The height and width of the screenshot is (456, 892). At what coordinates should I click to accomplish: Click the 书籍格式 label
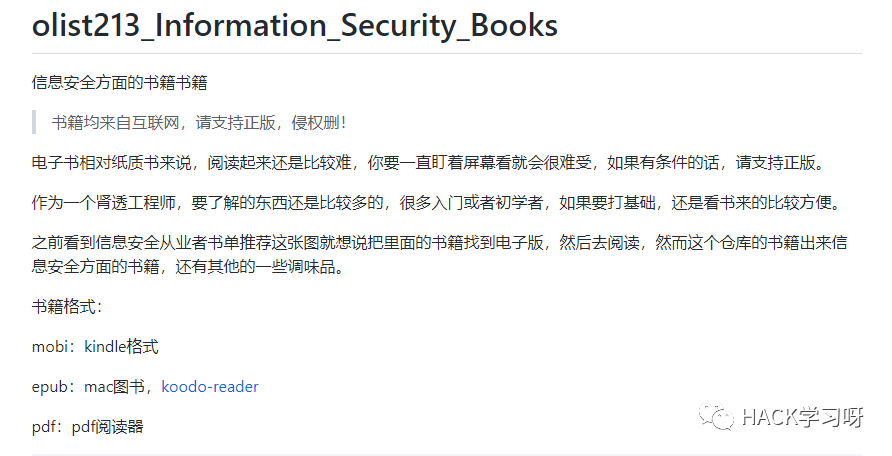click(x=67, y=306)
